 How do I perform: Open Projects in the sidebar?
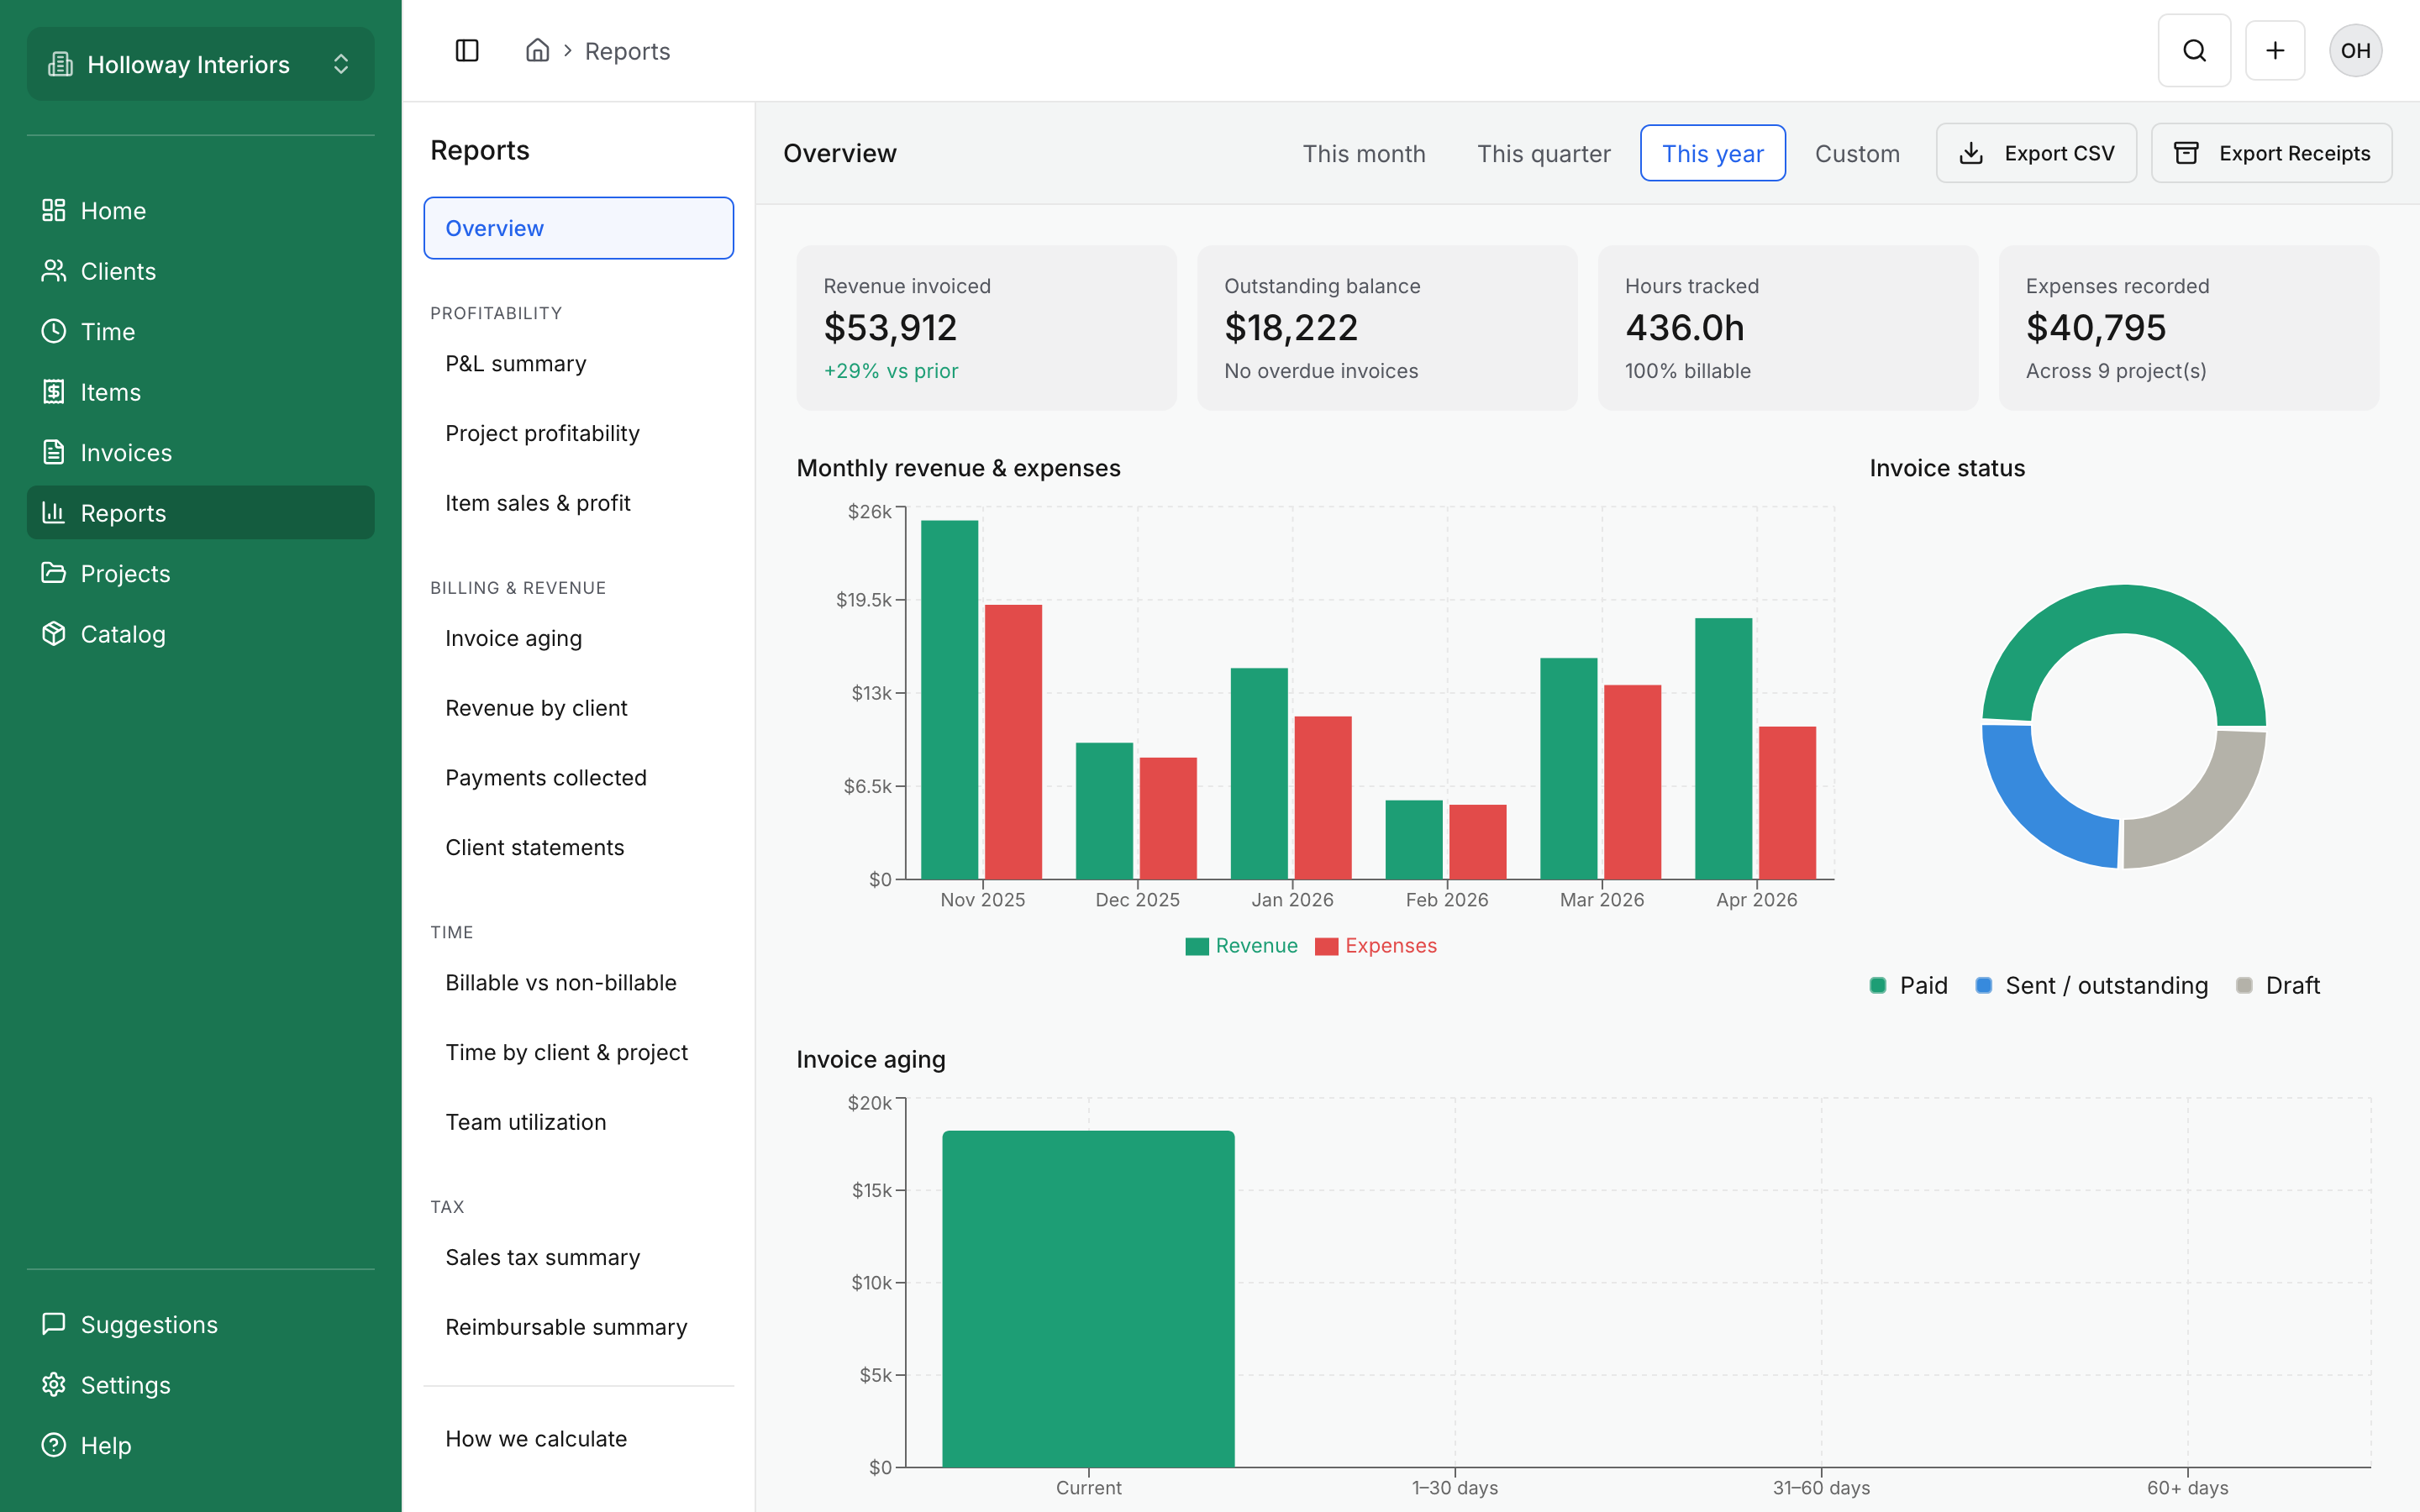(200, 574)
